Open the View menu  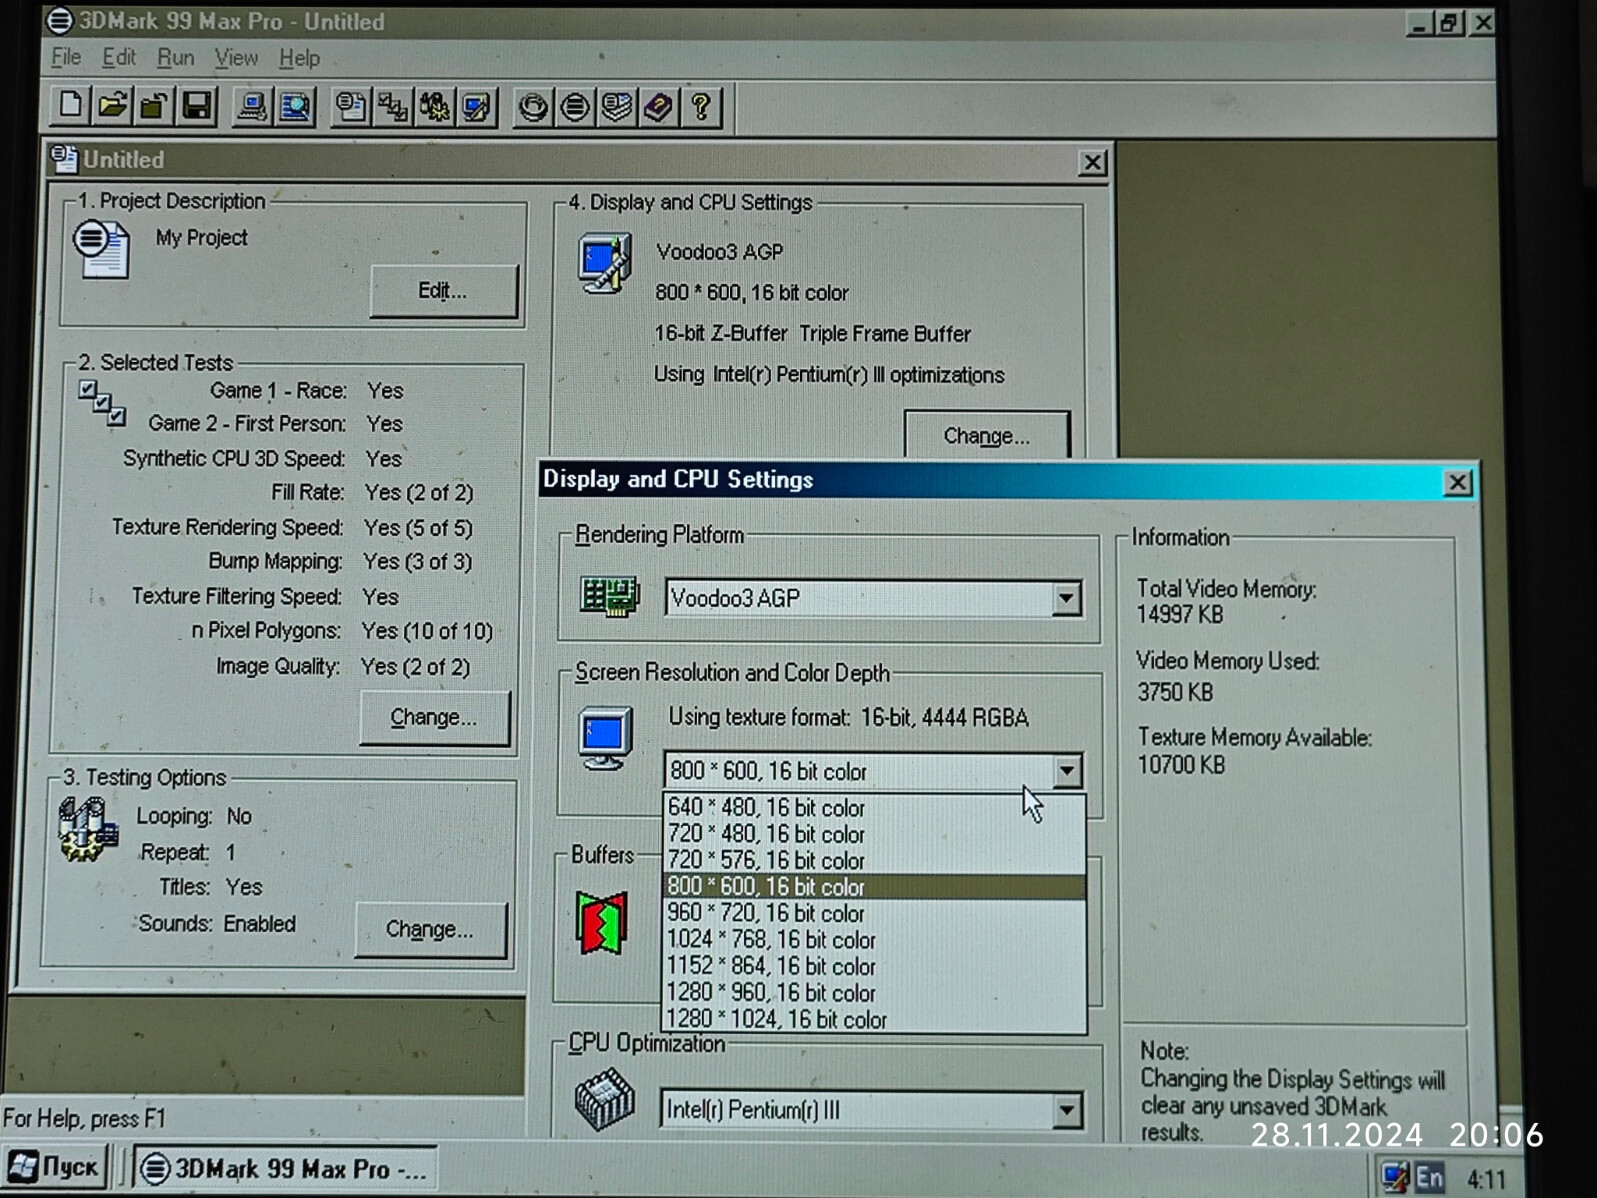(x=236, y=58)
